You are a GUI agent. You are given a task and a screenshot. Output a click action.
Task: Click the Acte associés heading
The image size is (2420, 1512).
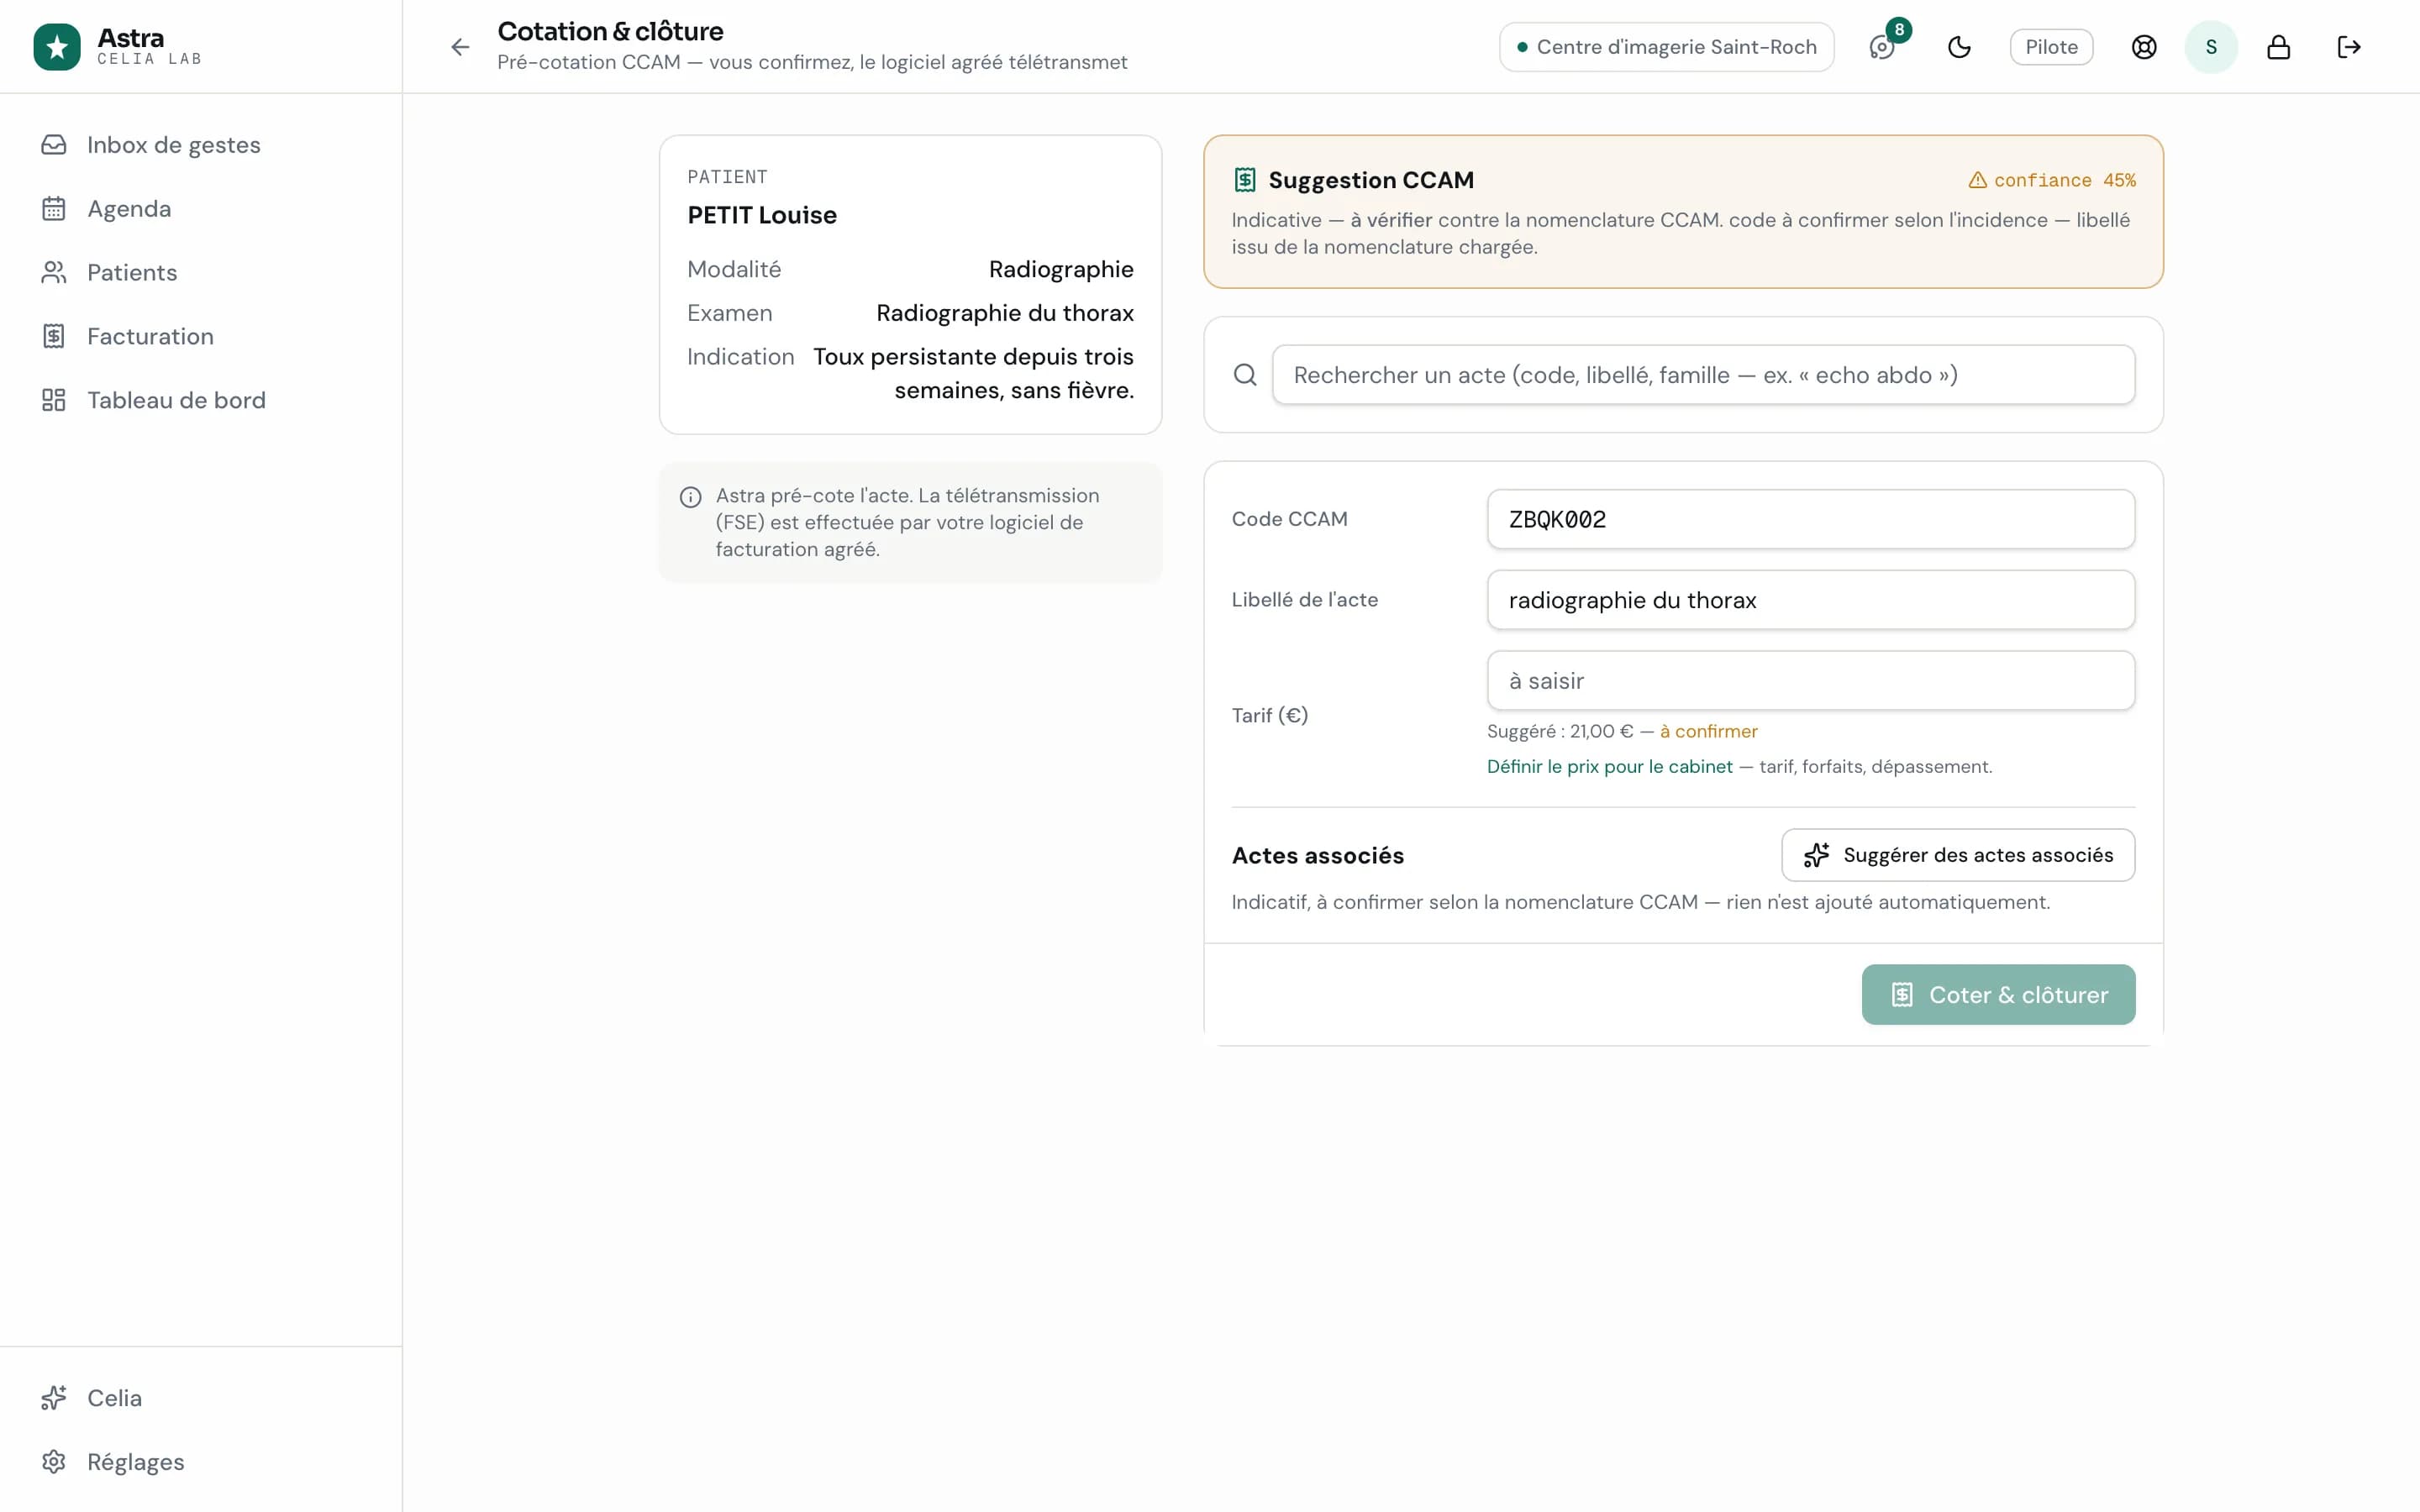point(1317,856)
